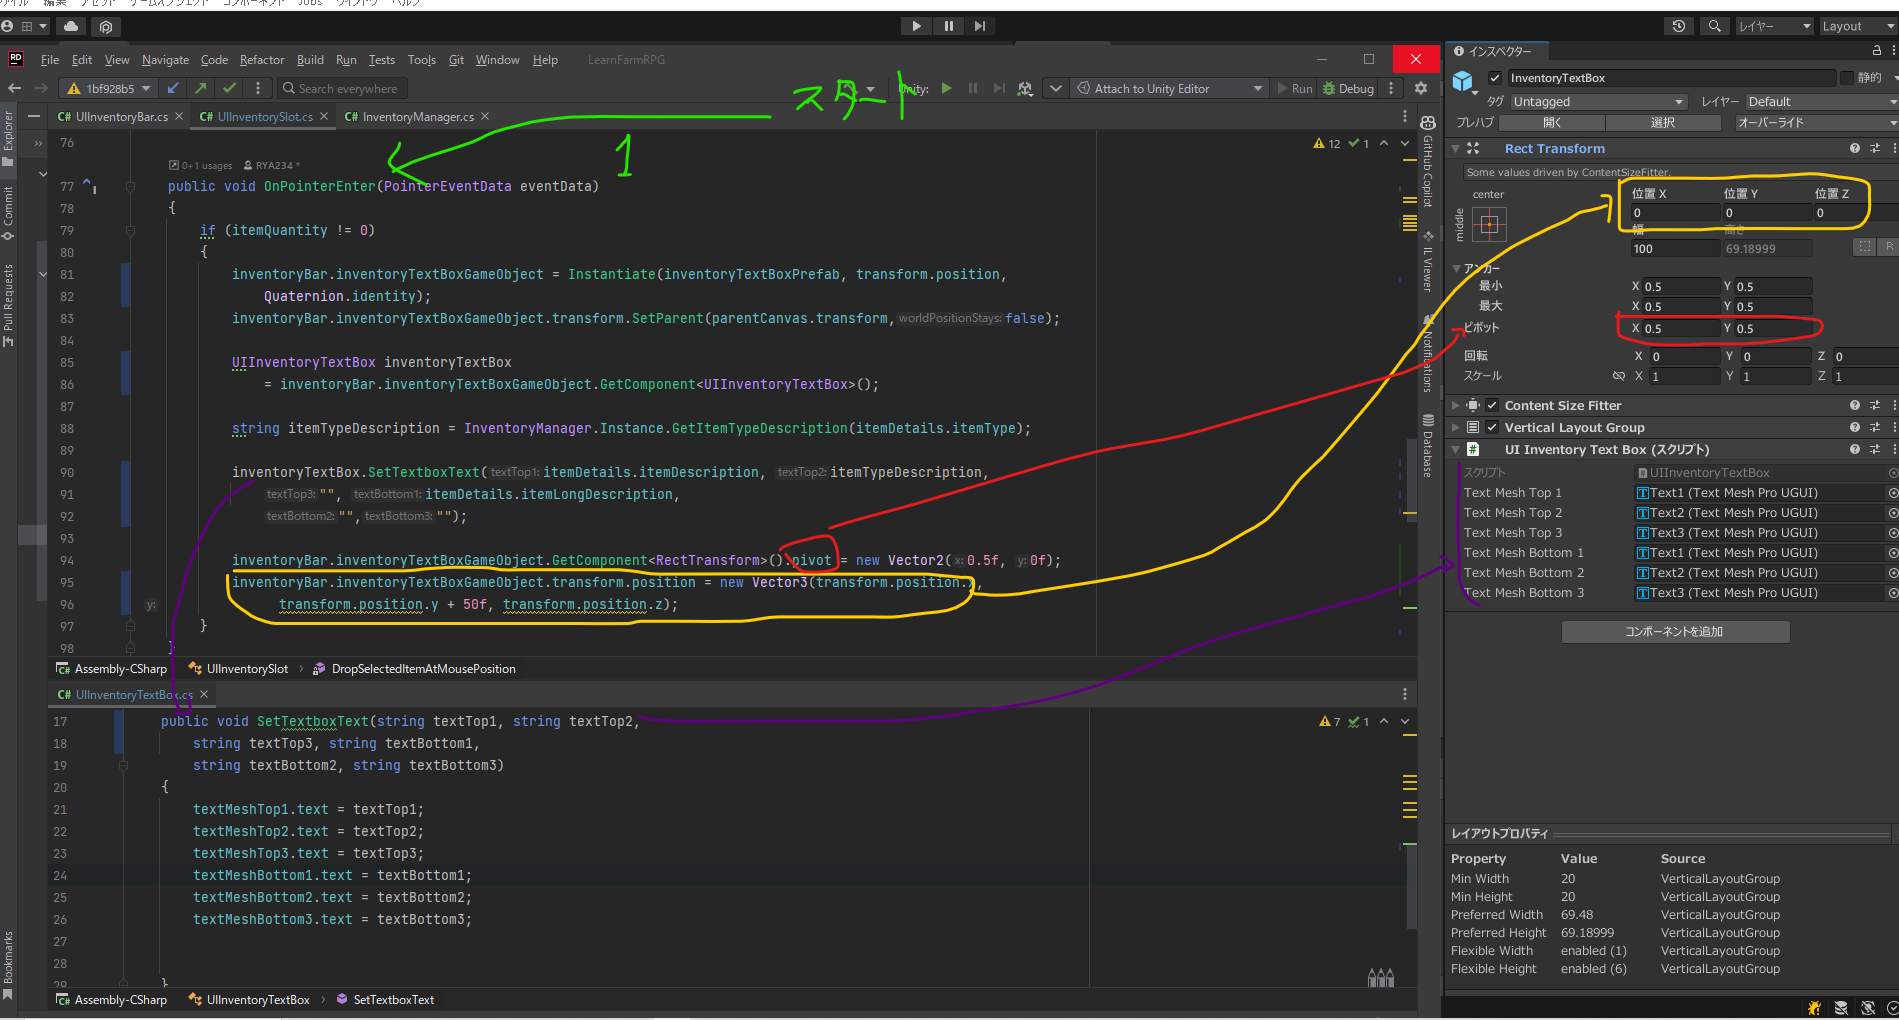Open GitHub Copilot side panel
The height and width of the screenshot is (1020, 1899).
(1428, 162)
